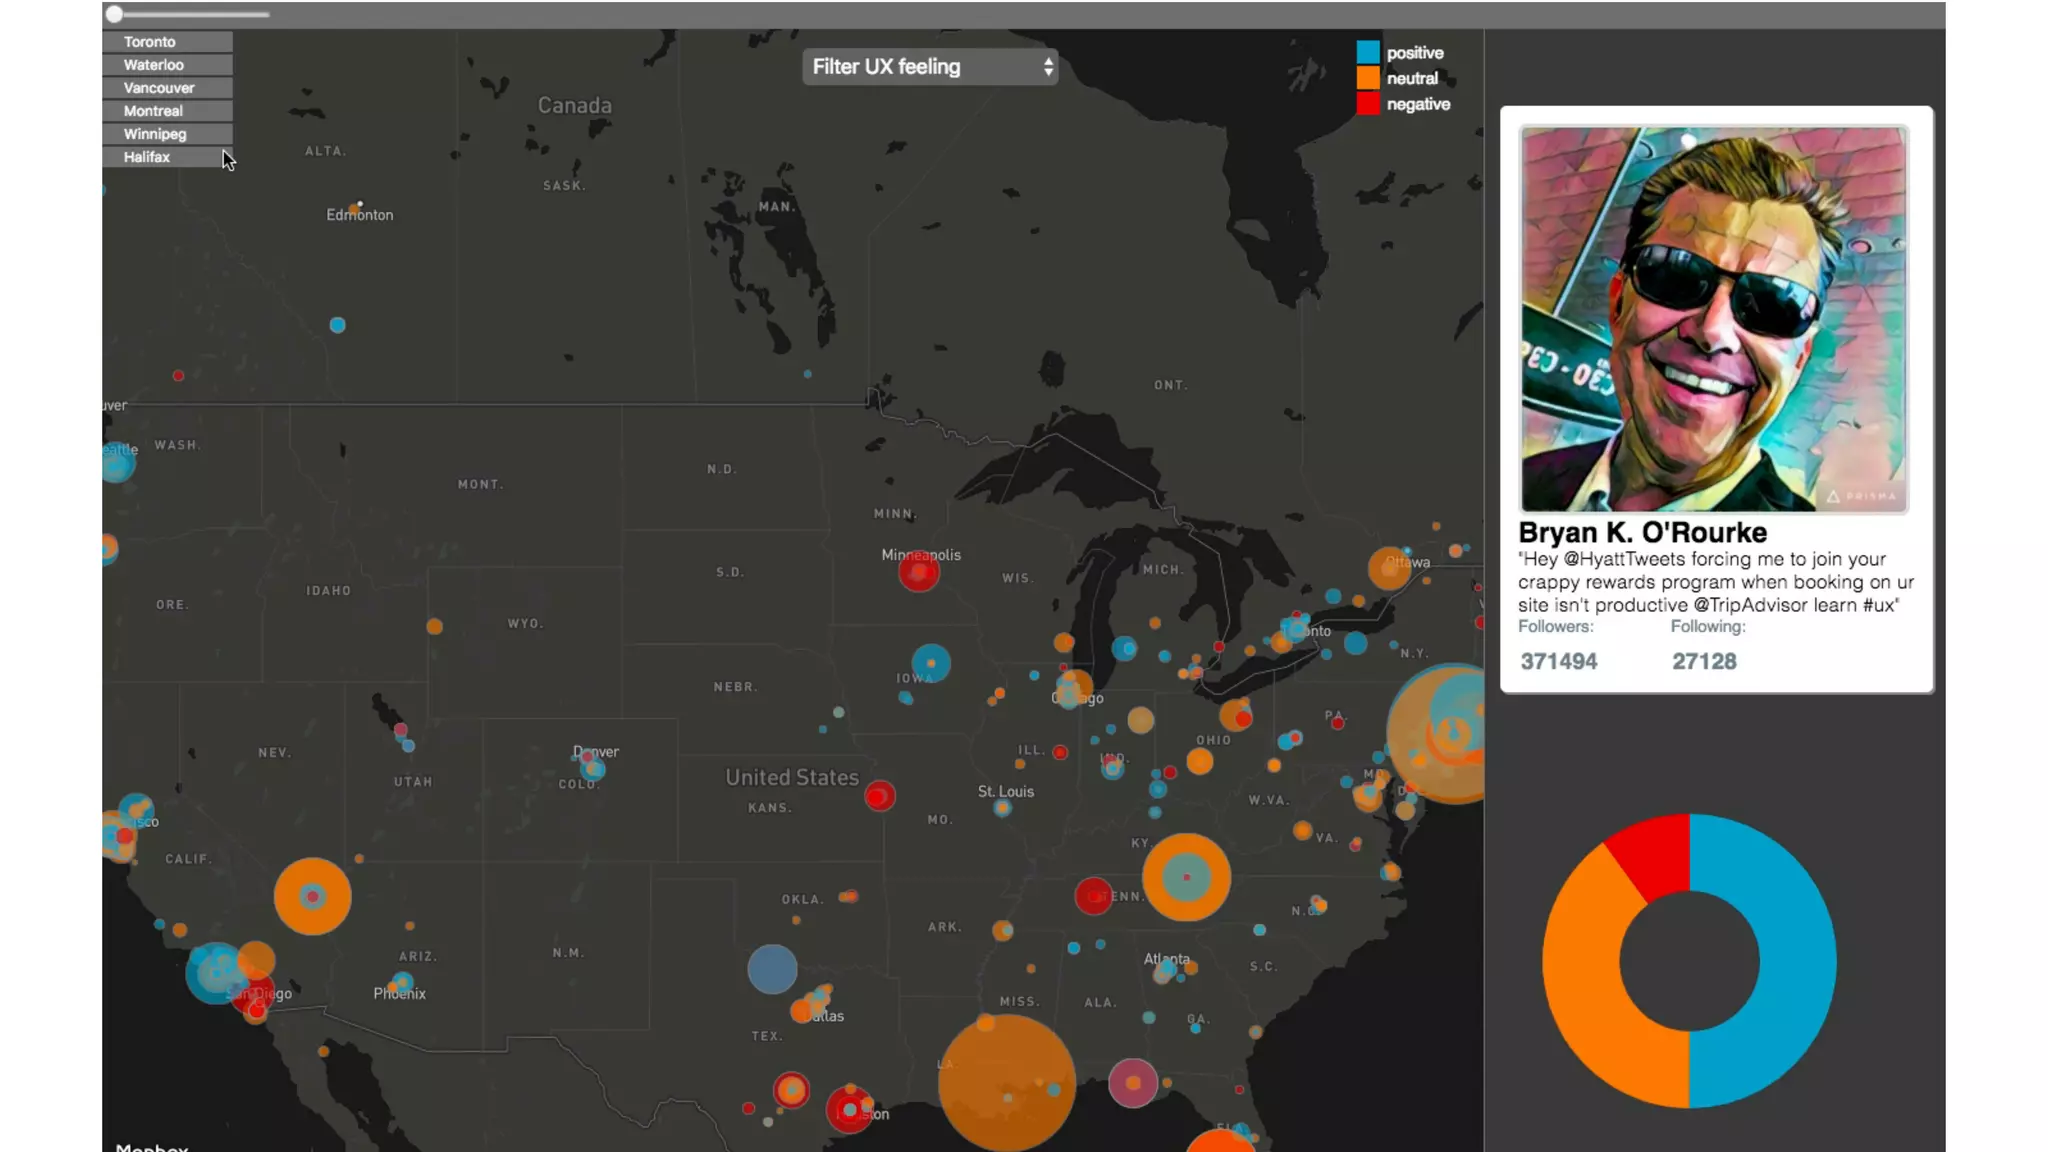Click the small red dot in British Columbia
The width and height of the screenshot is (2048, 1152).
(x=178, y=376)
